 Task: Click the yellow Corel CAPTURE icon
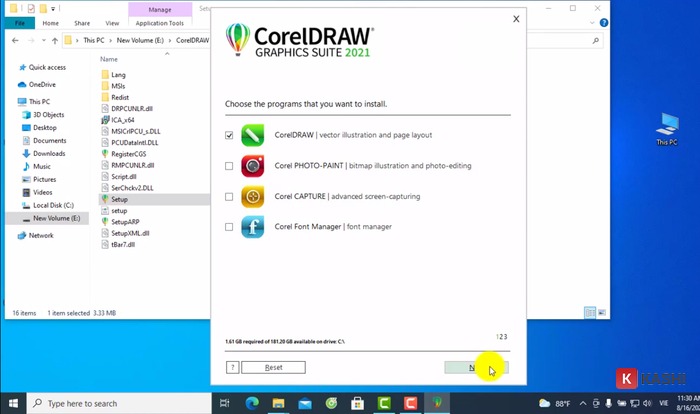[253, 197]
